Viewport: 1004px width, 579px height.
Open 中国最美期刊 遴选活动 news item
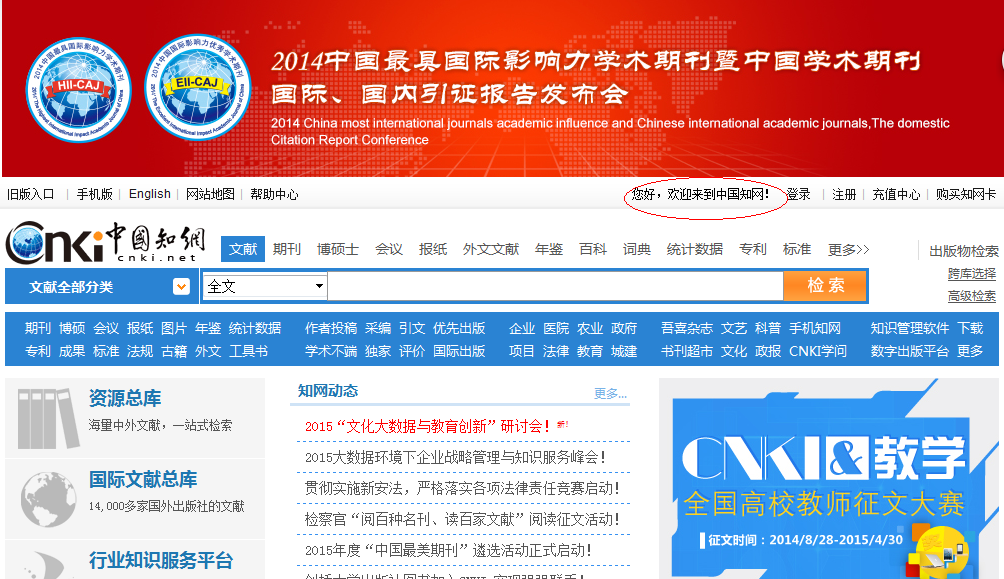coord(448,550)
